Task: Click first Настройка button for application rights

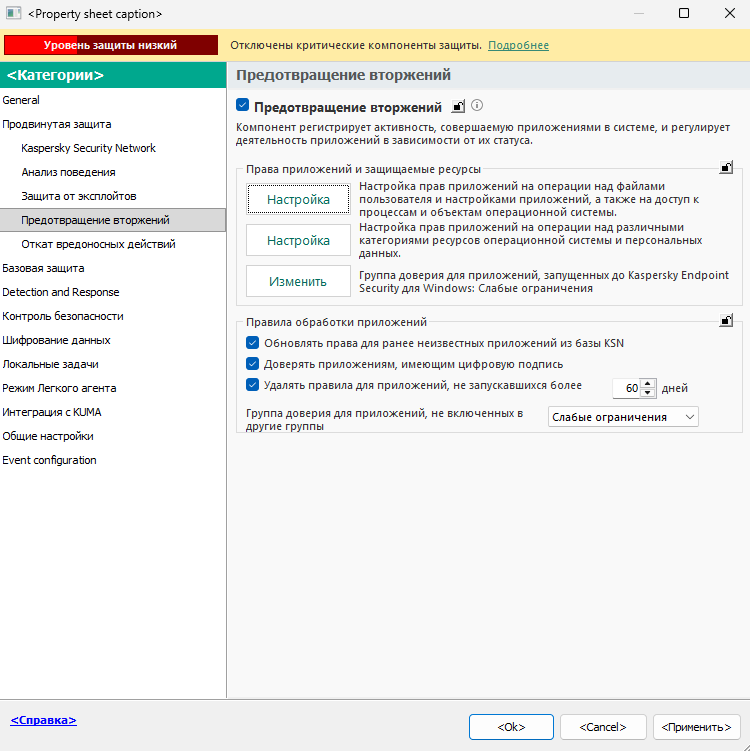Action: click(x=298, y=199)
